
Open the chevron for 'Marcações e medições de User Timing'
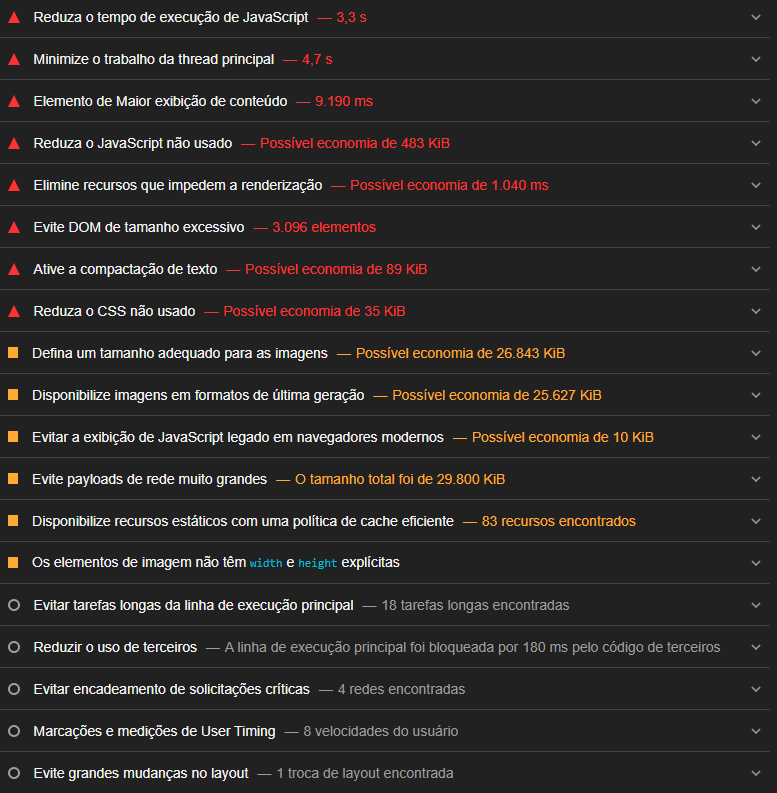coord(756,731)
